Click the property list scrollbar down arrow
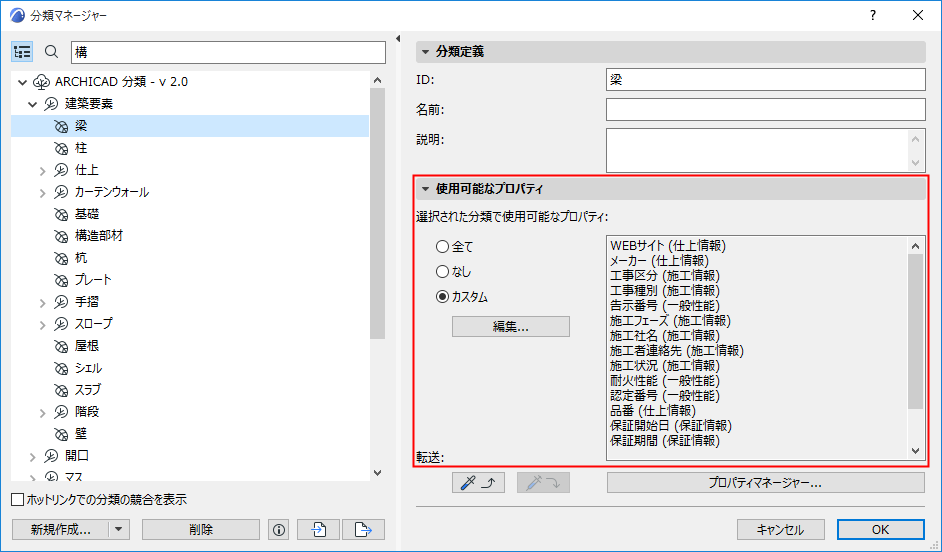942x552 pixels. tap(916, 450)
